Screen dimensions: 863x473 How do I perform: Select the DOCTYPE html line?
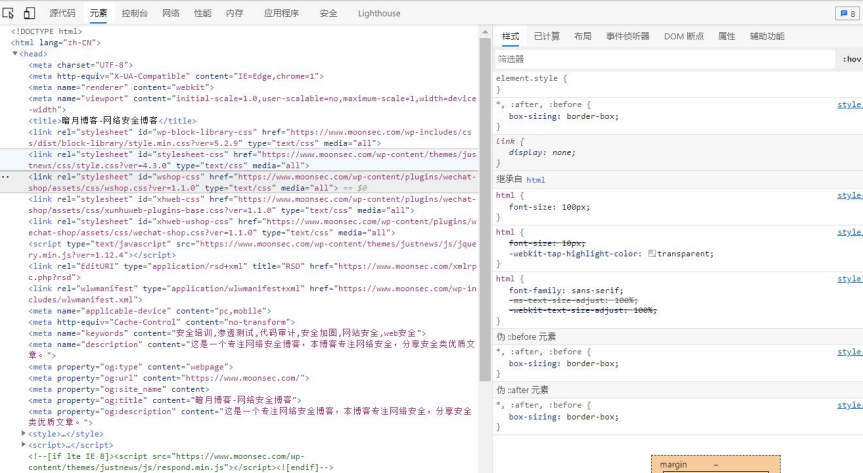46,31
